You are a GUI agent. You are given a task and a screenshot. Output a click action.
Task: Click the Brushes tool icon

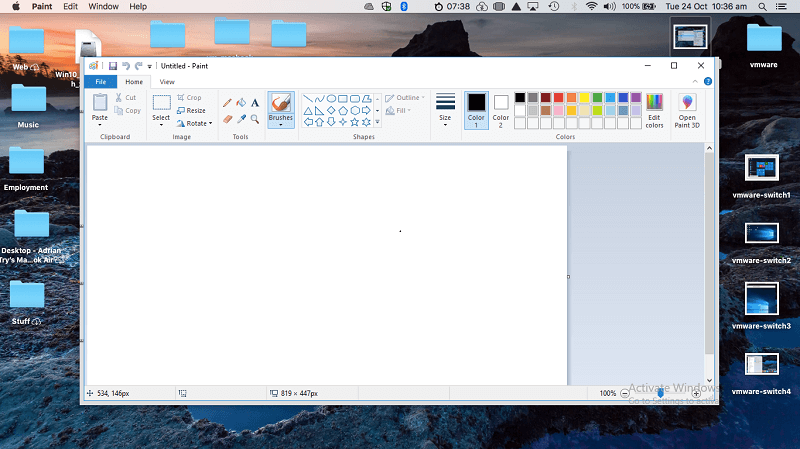point(281,103)
